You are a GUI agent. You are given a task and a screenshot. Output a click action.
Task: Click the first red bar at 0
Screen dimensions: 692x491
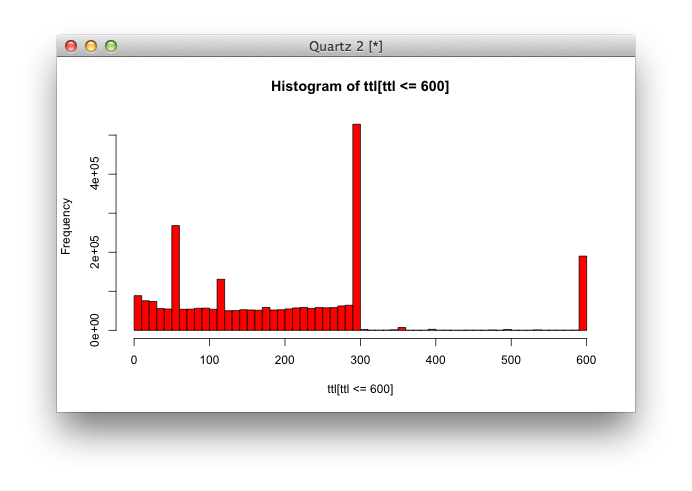coord(138,312)
